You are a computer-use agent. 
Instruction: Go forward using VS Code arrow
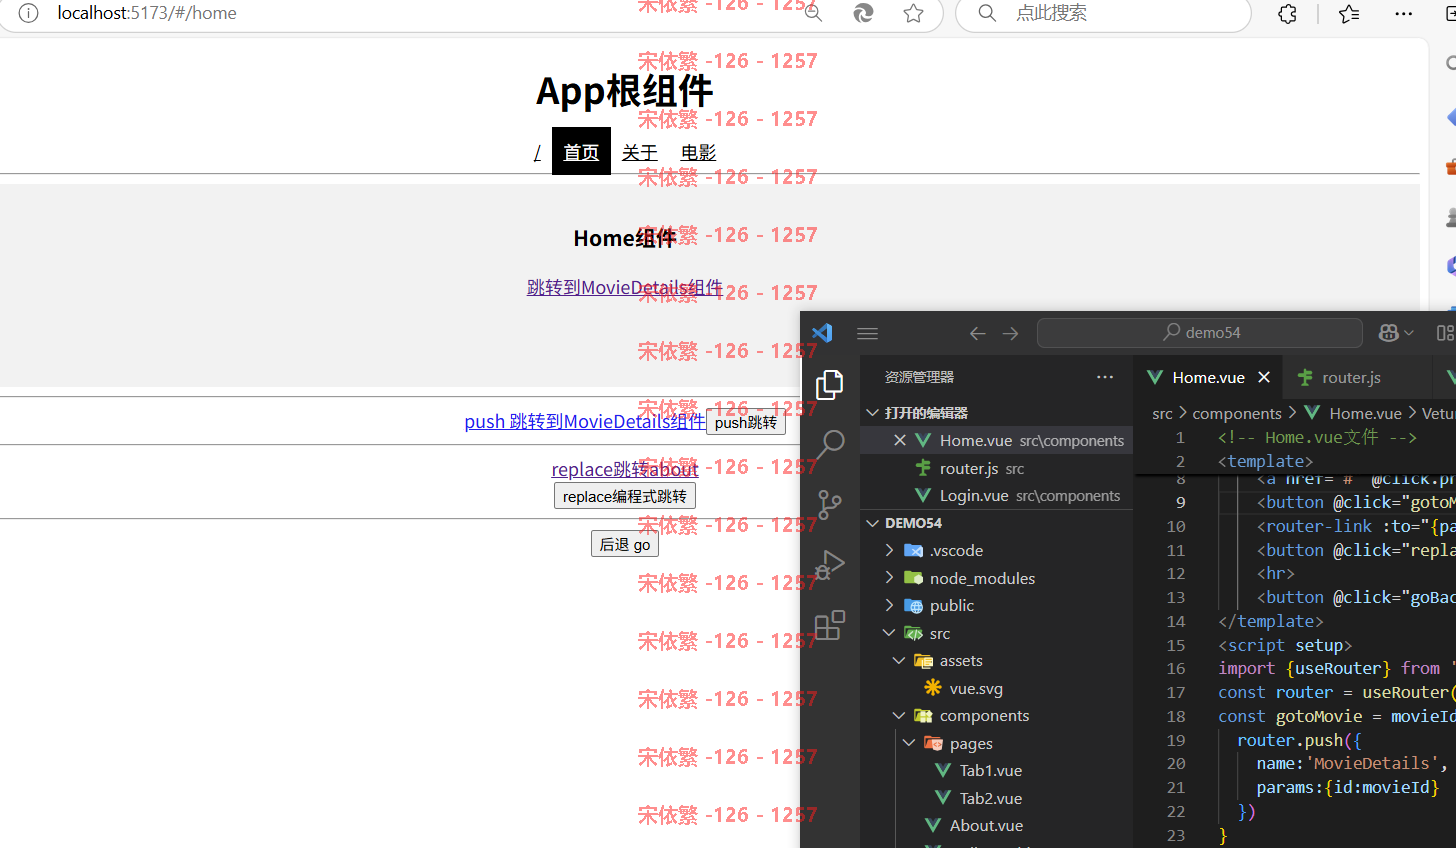click(x=1011, y=333)
